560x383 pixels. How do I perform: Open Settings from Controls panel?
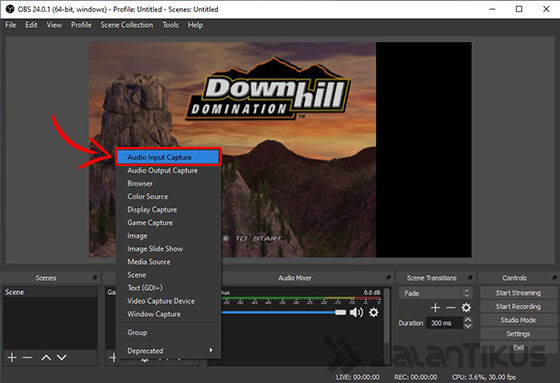pyautogui.click(x=518, y=334)
